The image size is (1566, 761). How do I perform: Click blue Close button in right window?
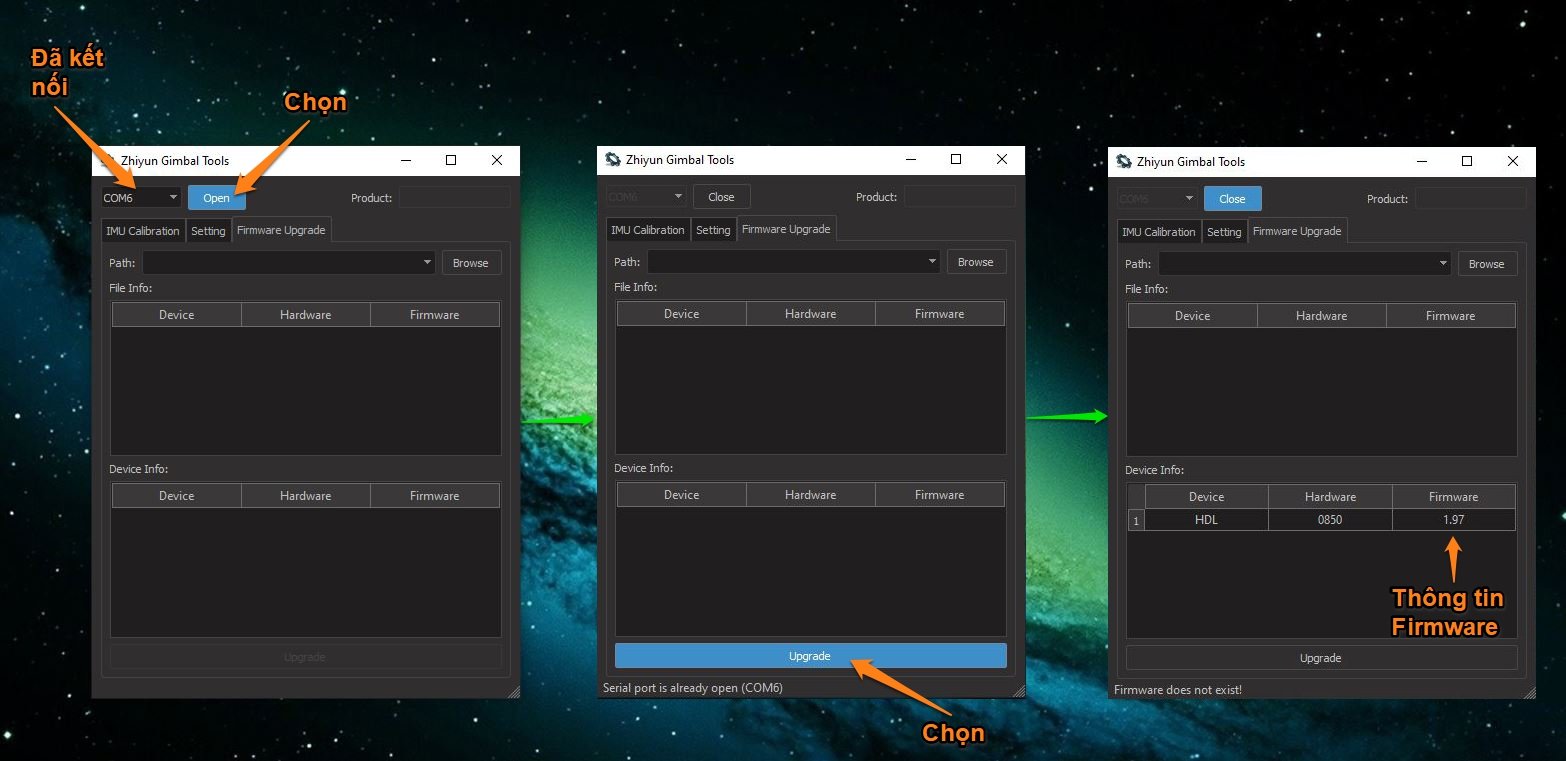(1232, 199)
